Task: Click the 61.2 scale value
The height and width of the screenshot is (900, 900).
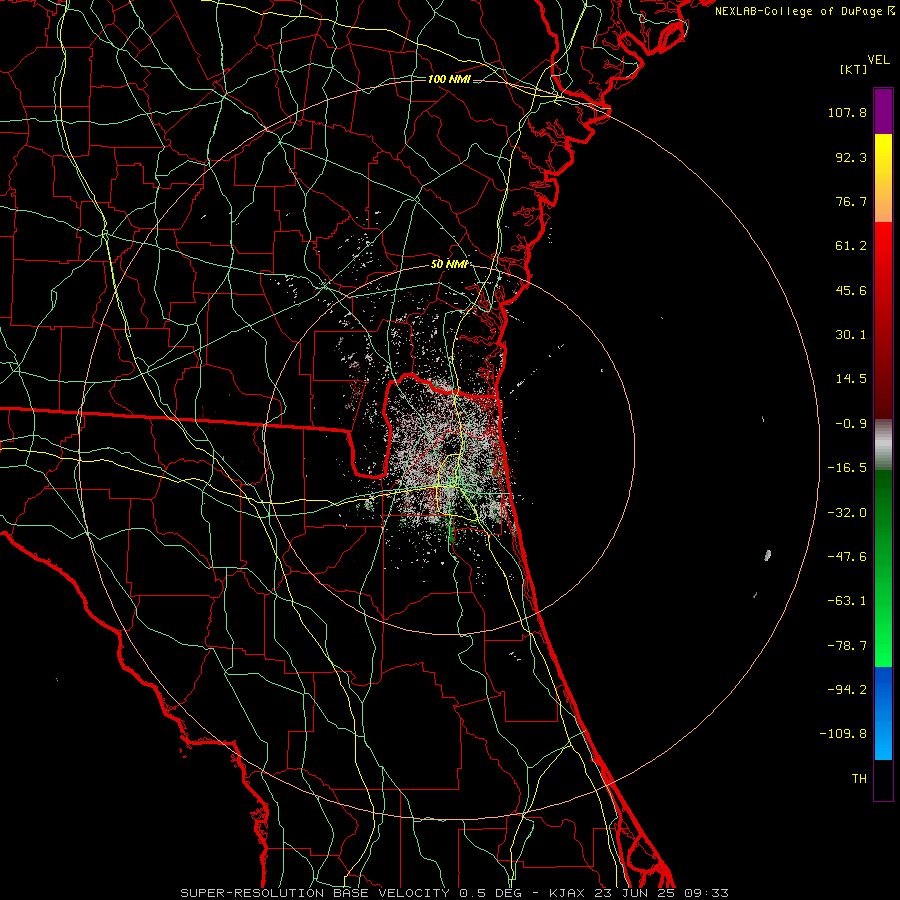Action: point(851,246)
